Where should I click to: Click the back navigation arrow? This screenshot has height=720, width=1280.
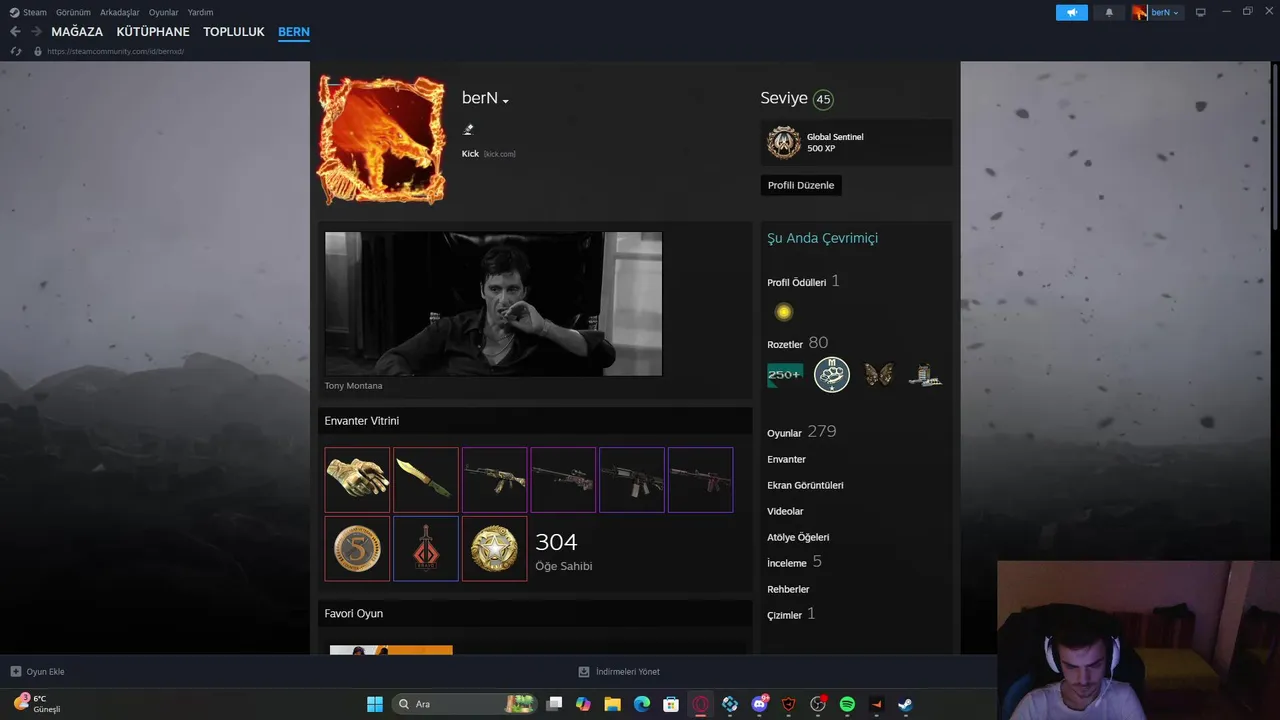click(x=15, y=32)
